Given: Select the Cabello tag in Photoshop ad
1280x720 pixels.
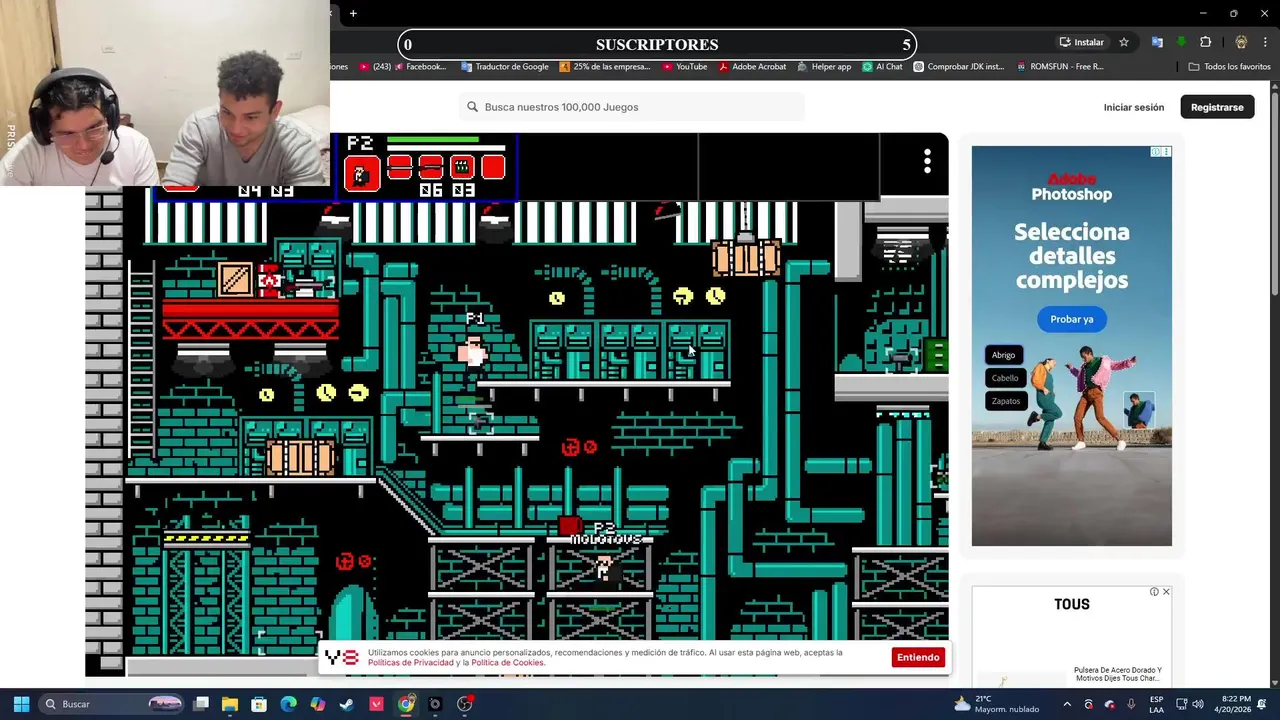Looking at the screenshot, I should [x=1005, y=378].
